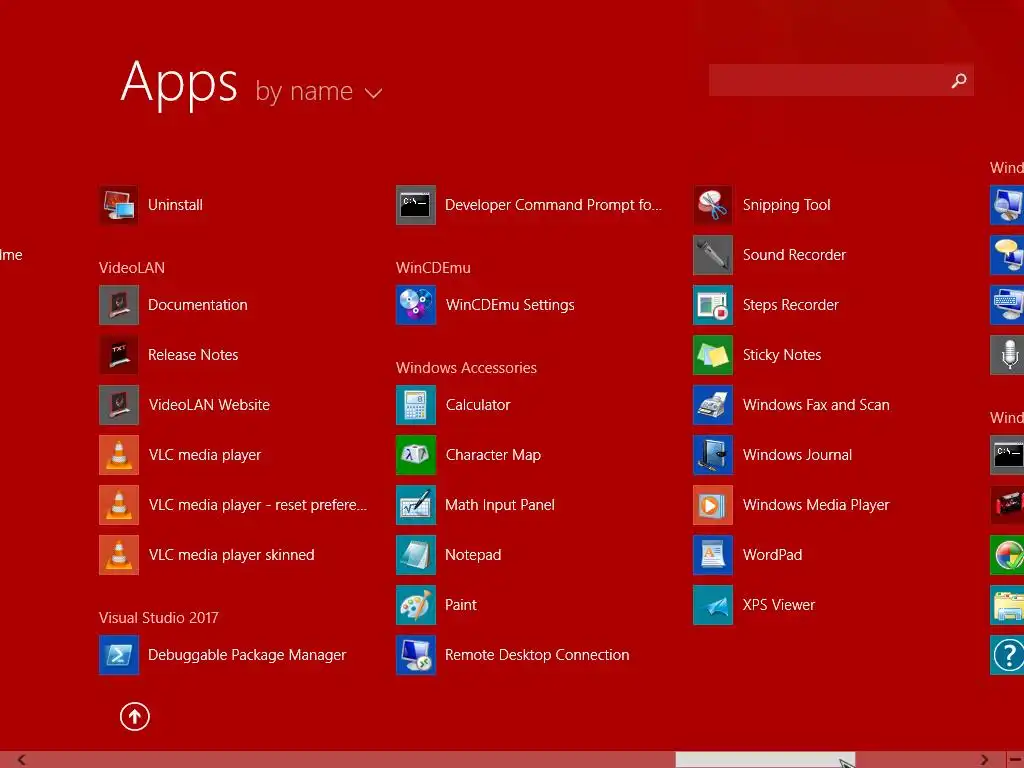The height and width of the screenshot is (768, 1024).
Task: Click the horizontal scrollbar thumb
Action: (765, 760)
